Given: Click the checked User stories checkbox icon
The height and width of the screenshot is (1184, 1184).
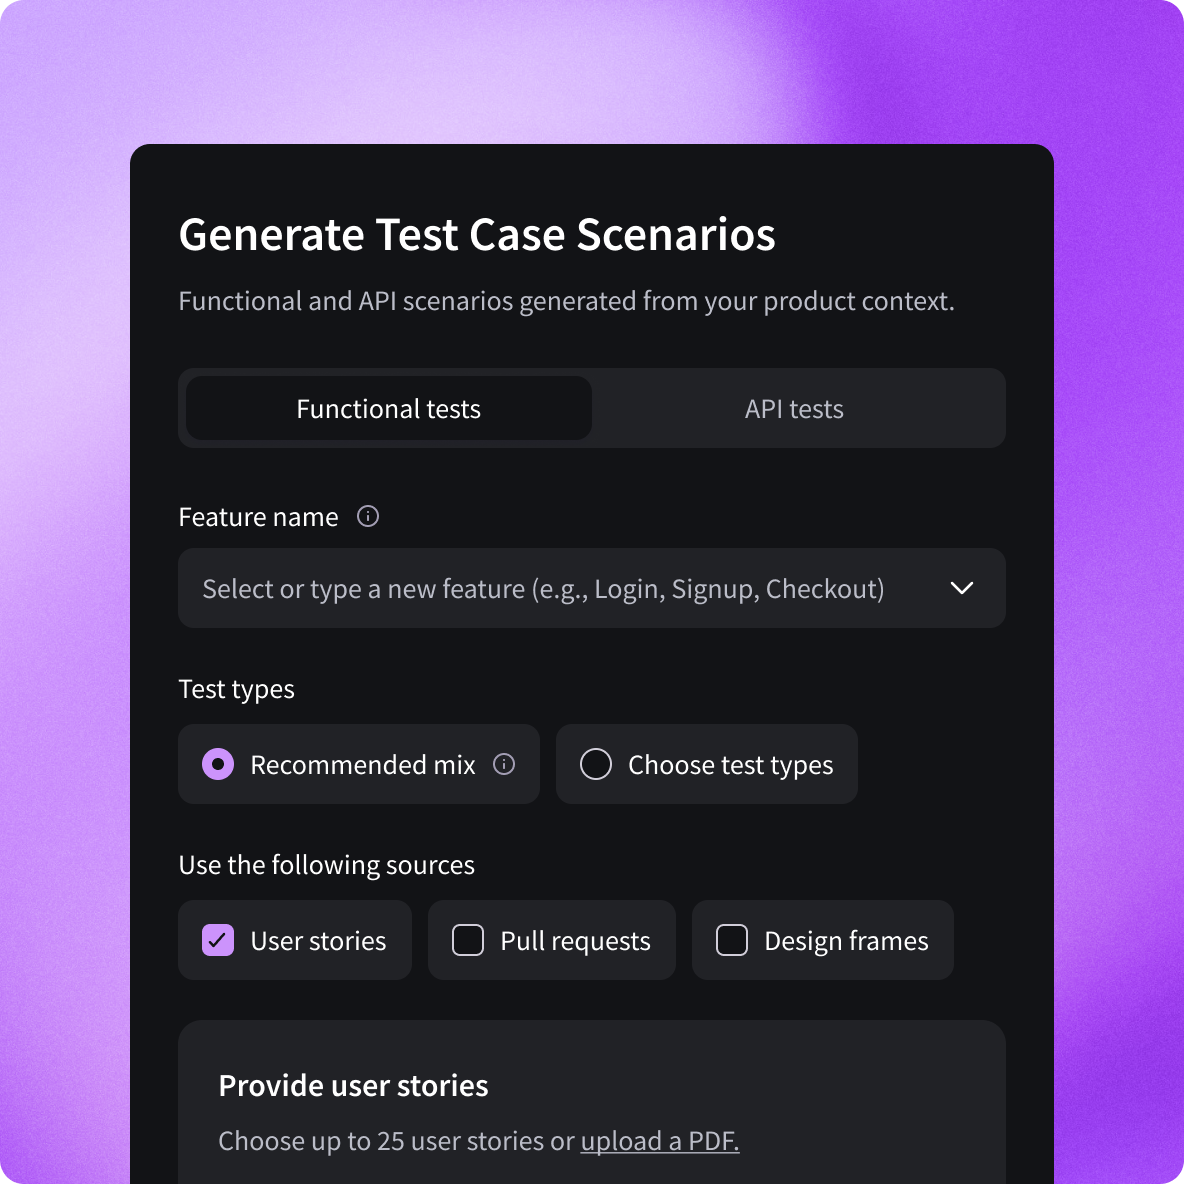Looking at the screenshot, I should click(x=218, y=940).
